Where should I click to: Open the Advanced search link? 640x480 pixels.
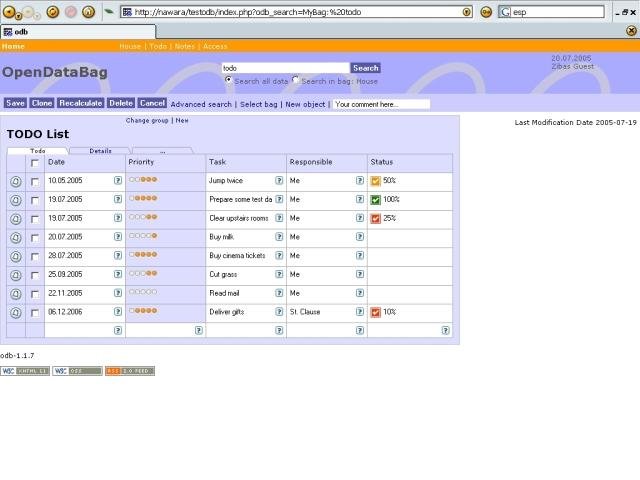tap(201, 104)
